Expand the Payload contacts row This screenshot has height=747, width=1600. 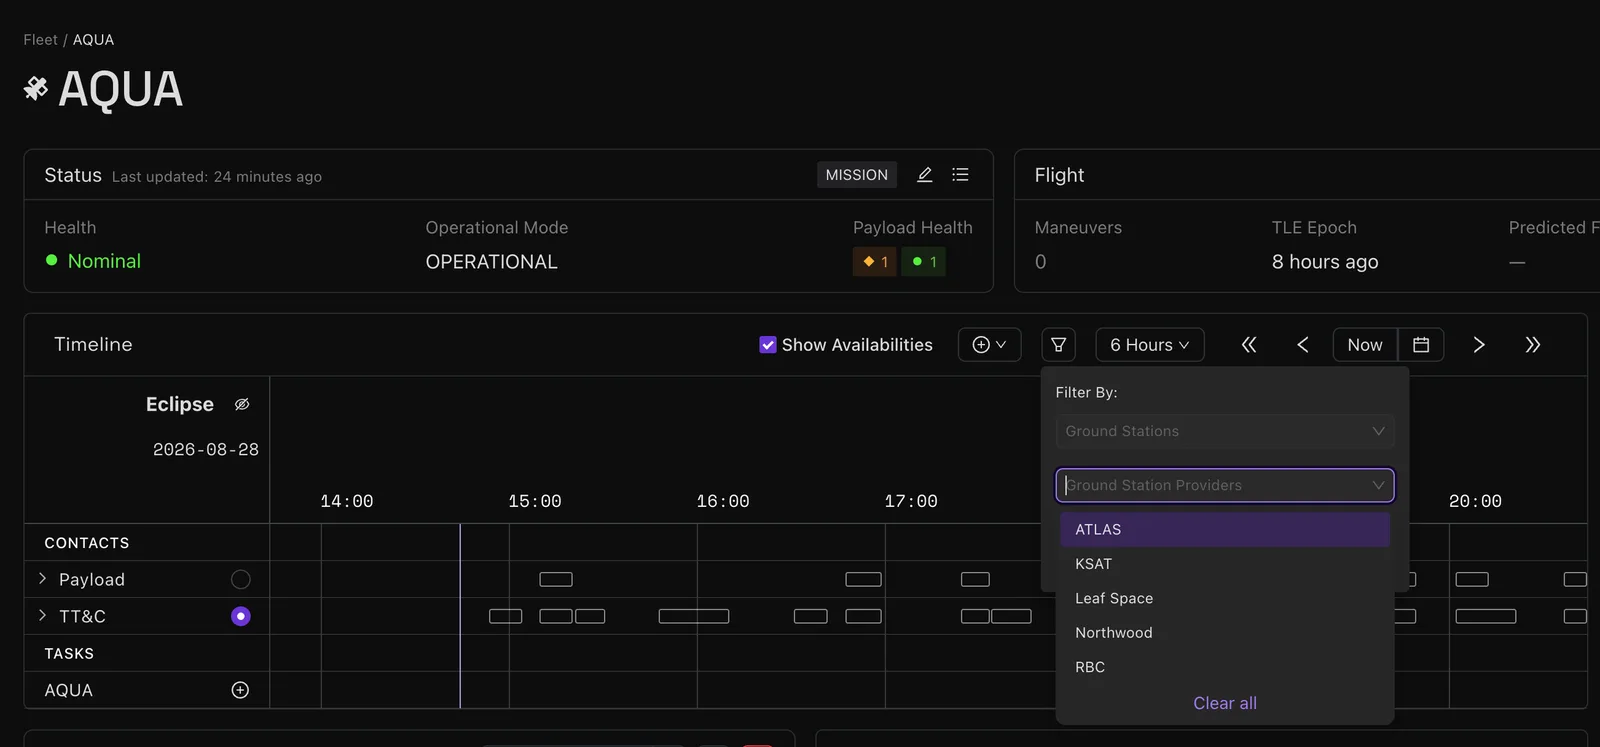click(x=42, y=579)
